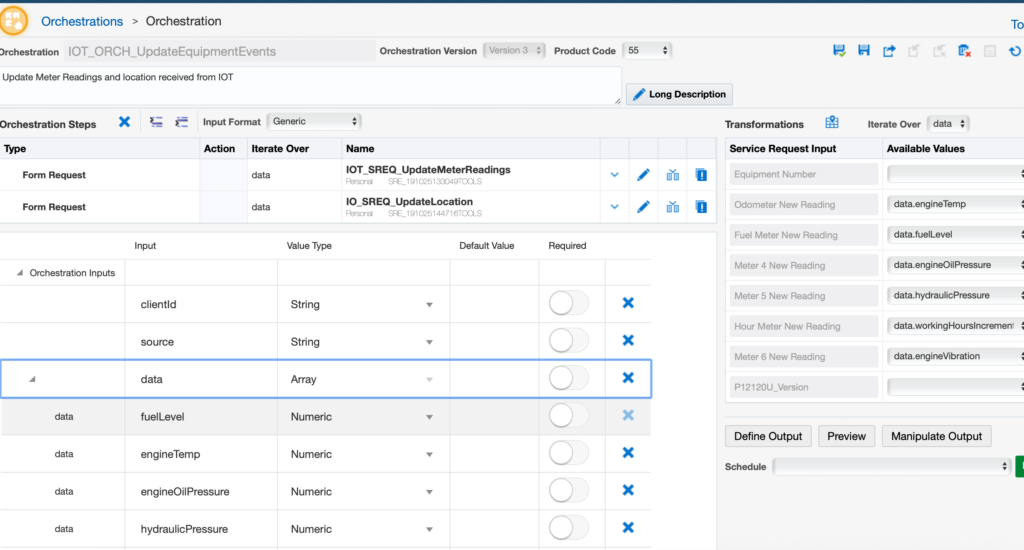Toggle Required switch for engineTemp
This screenshot has width=1024, height=550.
point(568,453)
